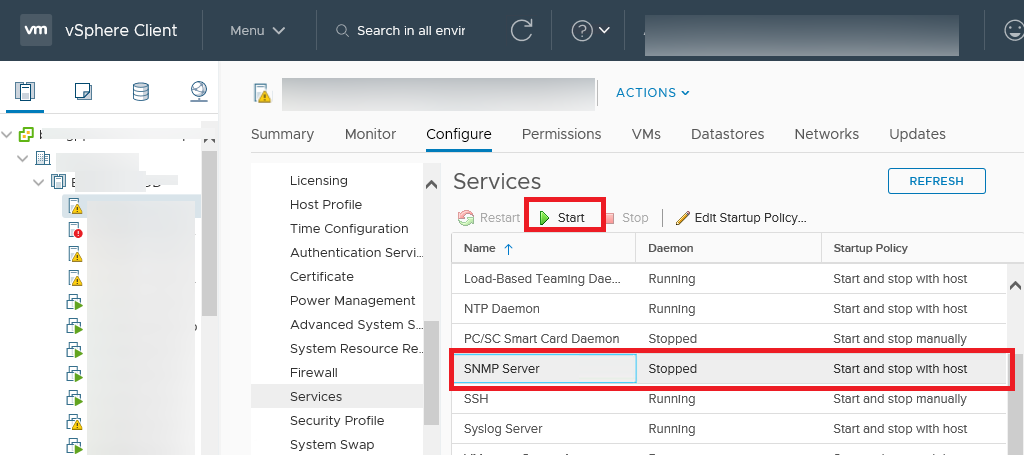The height and width of the screenshot is (455, 1024).
Task: Switch to the Monitor tab
Action: coord(370,134)
